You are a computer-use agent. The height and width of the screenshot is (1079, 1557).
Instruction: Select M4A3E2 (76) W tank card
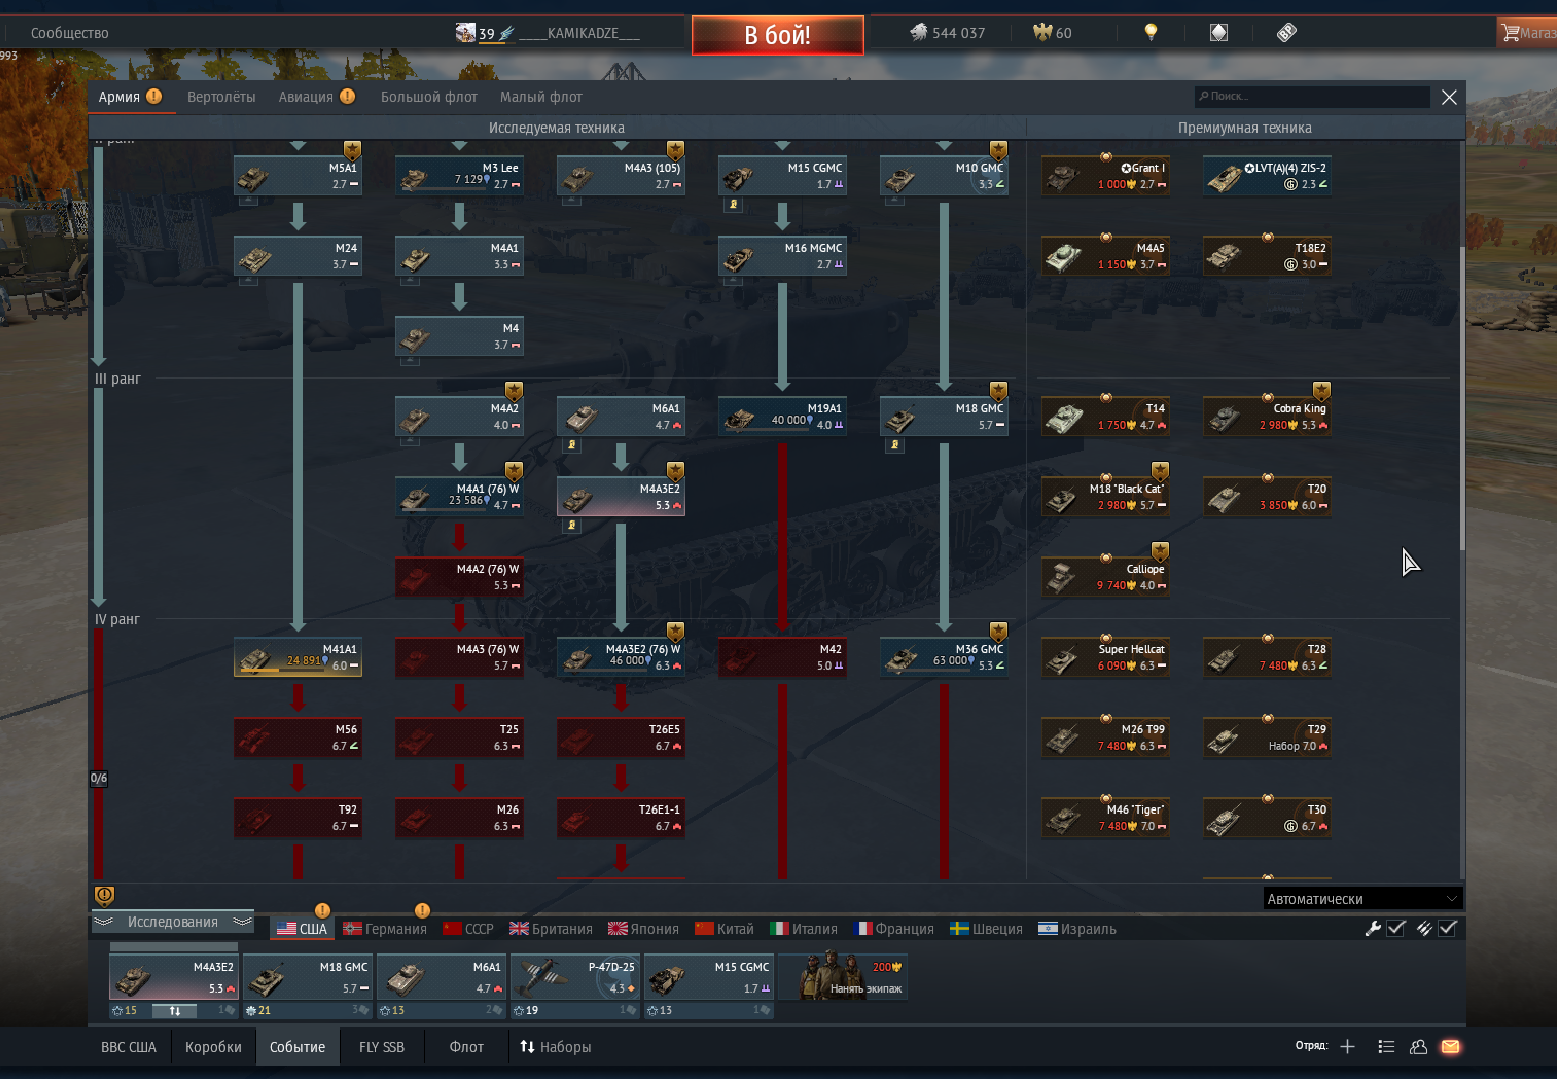(x=621, y=657)
